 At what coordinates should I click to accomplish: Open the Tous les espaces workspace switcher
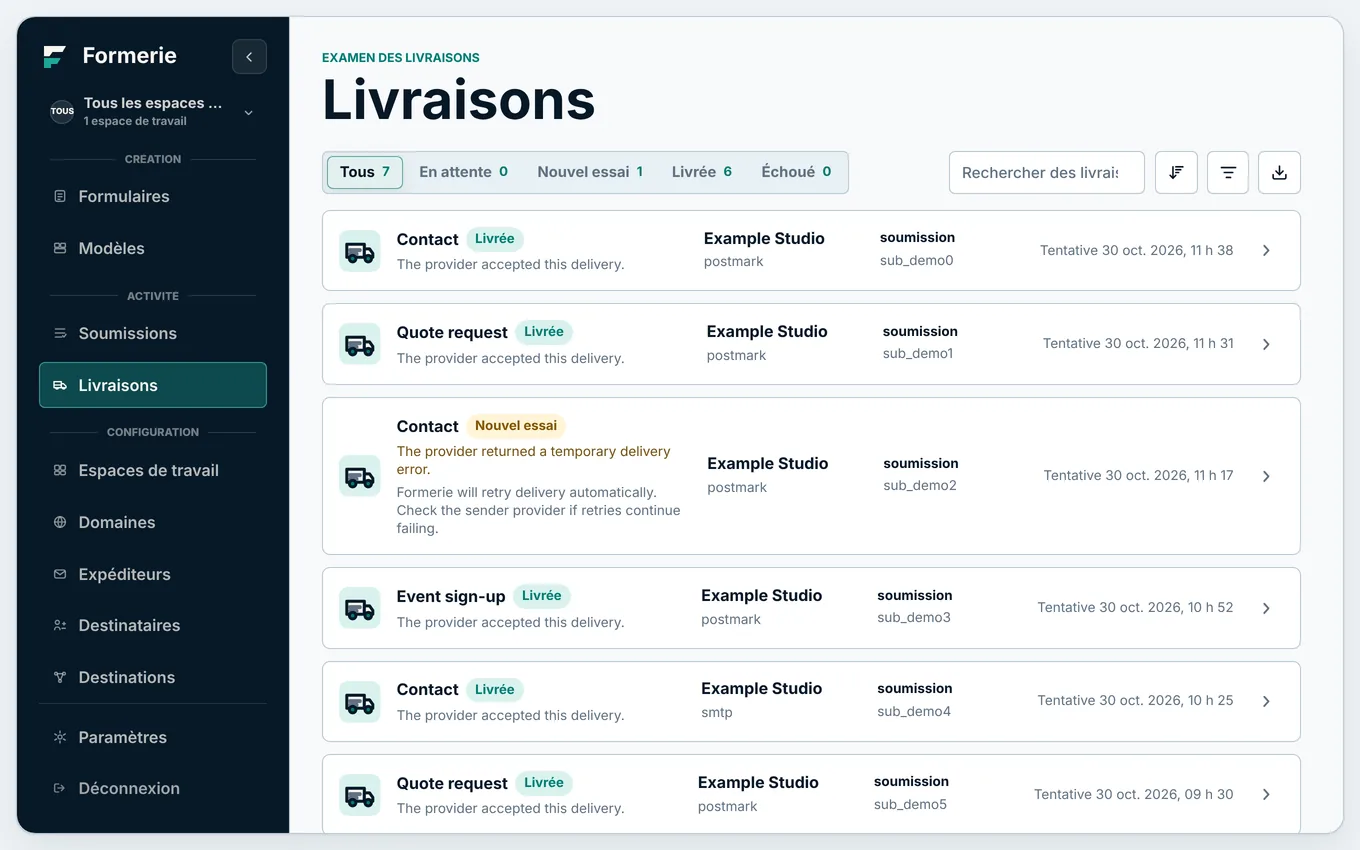coord(153,112)
